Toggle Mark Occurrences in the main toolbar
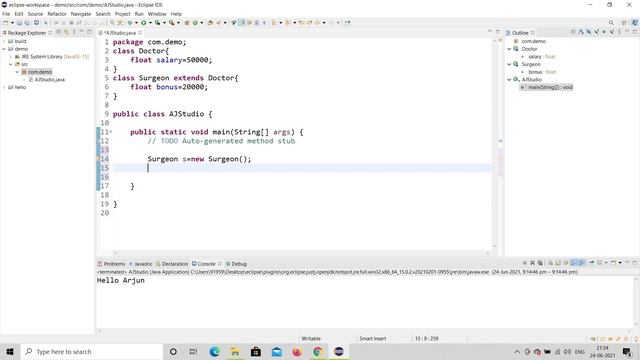The height and width of the screenshot is (360, 640). [241, 23]
